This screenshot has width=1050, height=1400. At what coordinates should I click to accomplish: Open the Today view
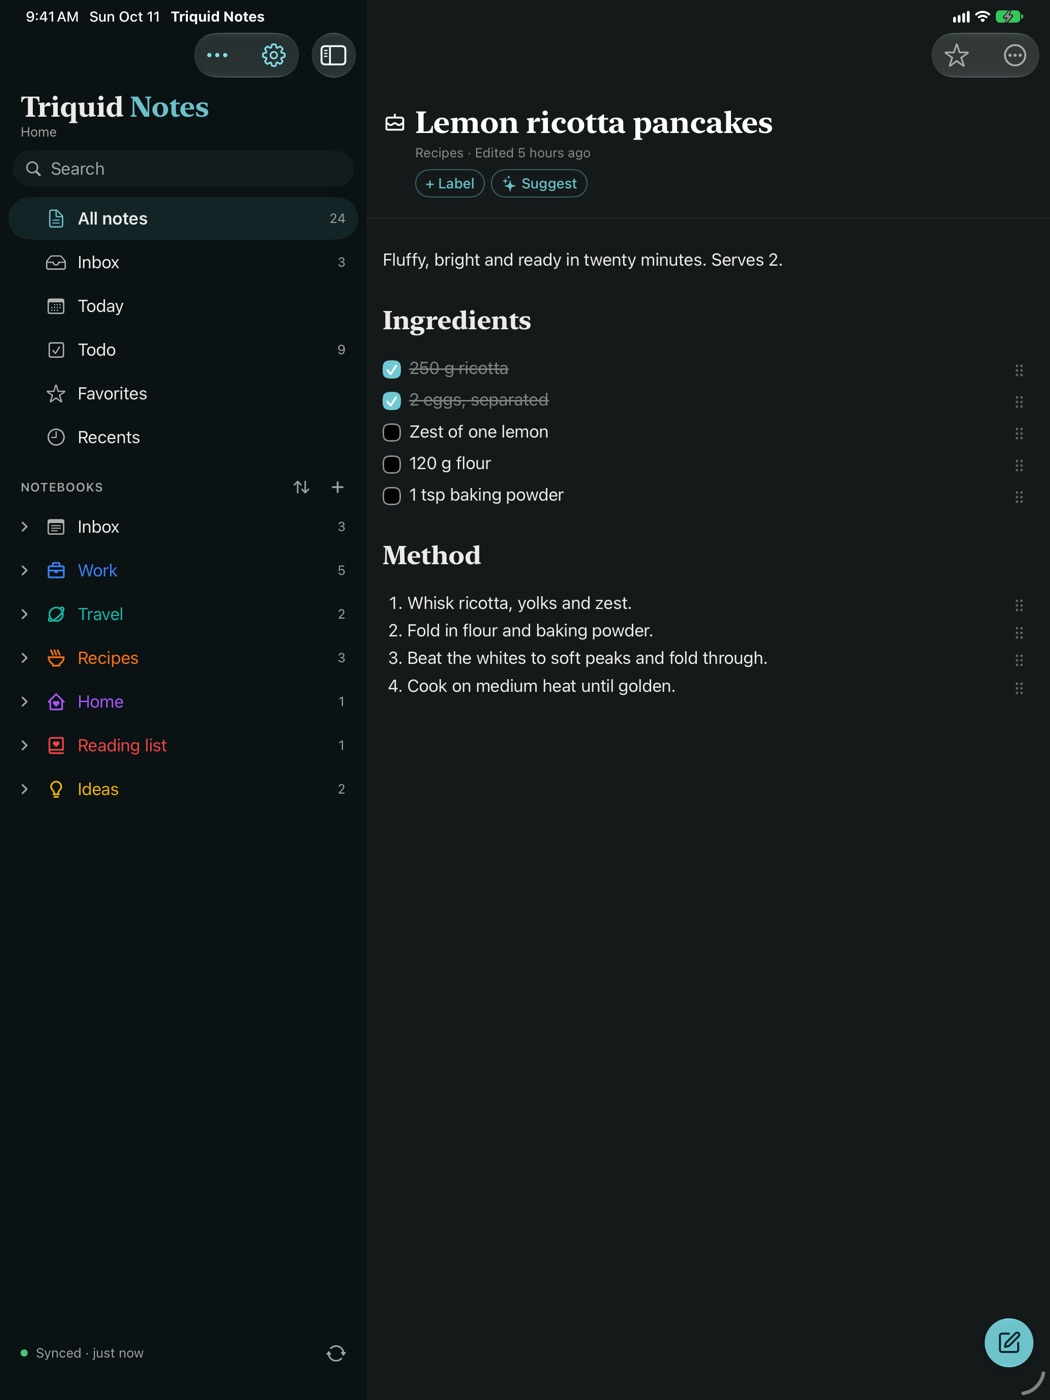(x=183, y=306)
